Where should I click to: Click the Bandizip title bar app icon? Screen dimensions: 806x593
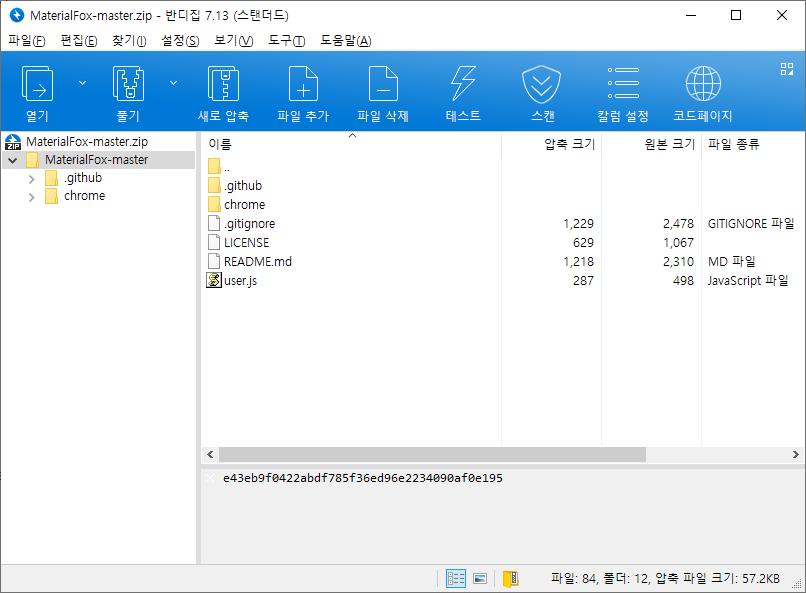(x=17, y=15)
